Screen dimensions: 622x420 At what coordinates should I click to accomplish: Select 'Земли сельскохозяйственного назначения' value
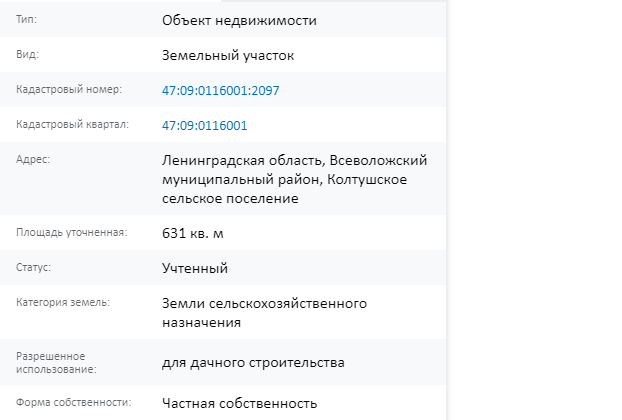click(x=265, y=313)
